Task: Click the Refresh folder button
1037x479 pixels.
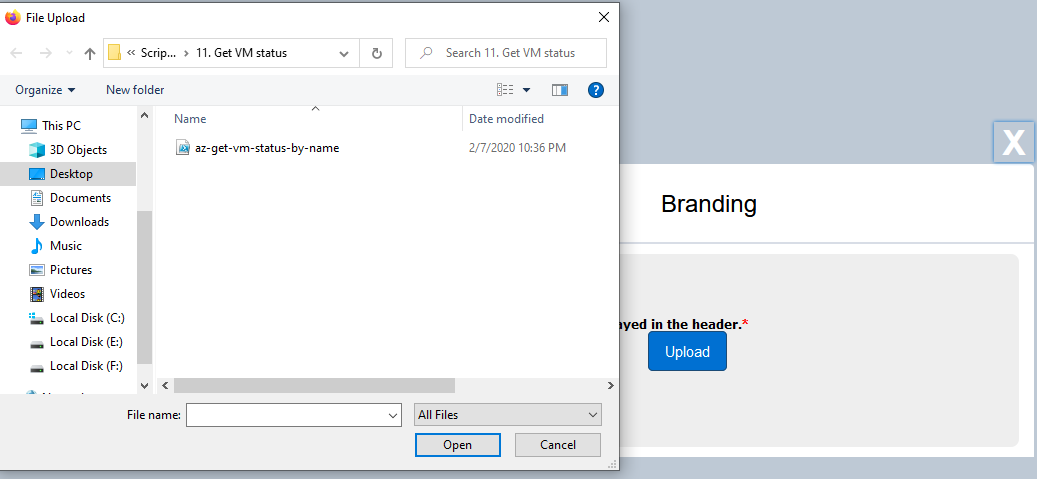Action: [x=376, y=53]
